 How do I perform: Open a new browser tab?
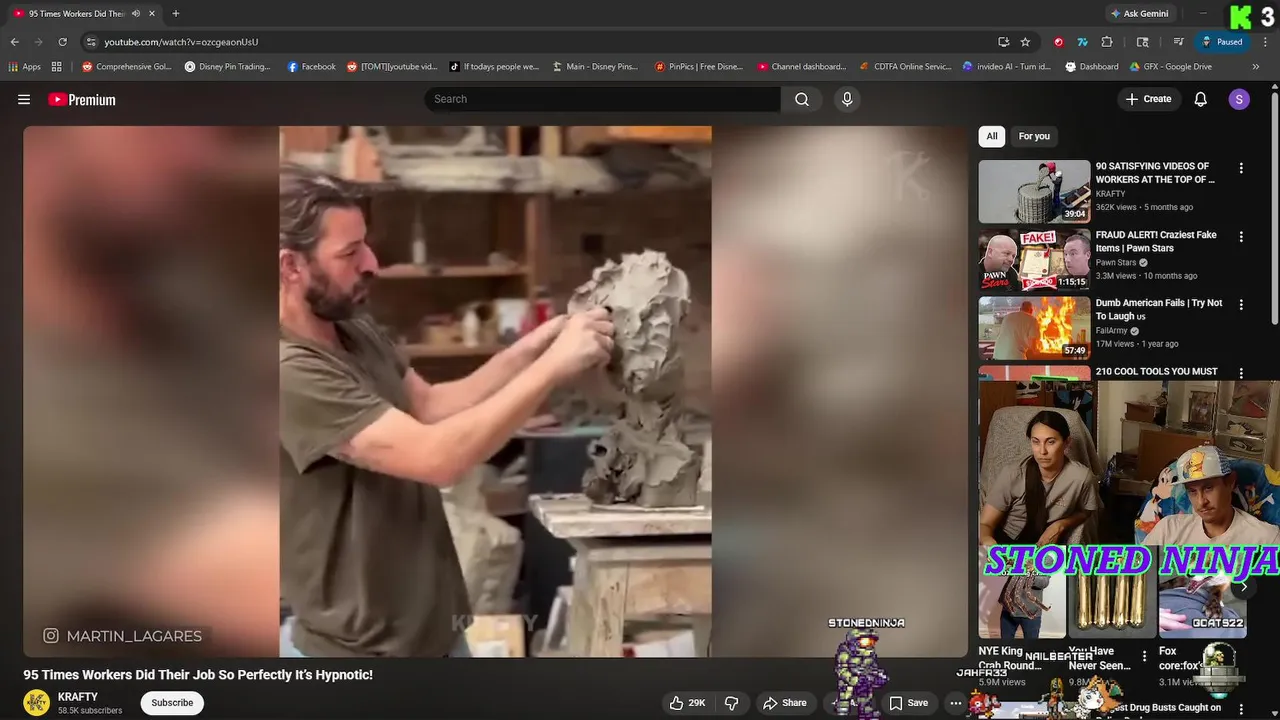pos(176,13)
